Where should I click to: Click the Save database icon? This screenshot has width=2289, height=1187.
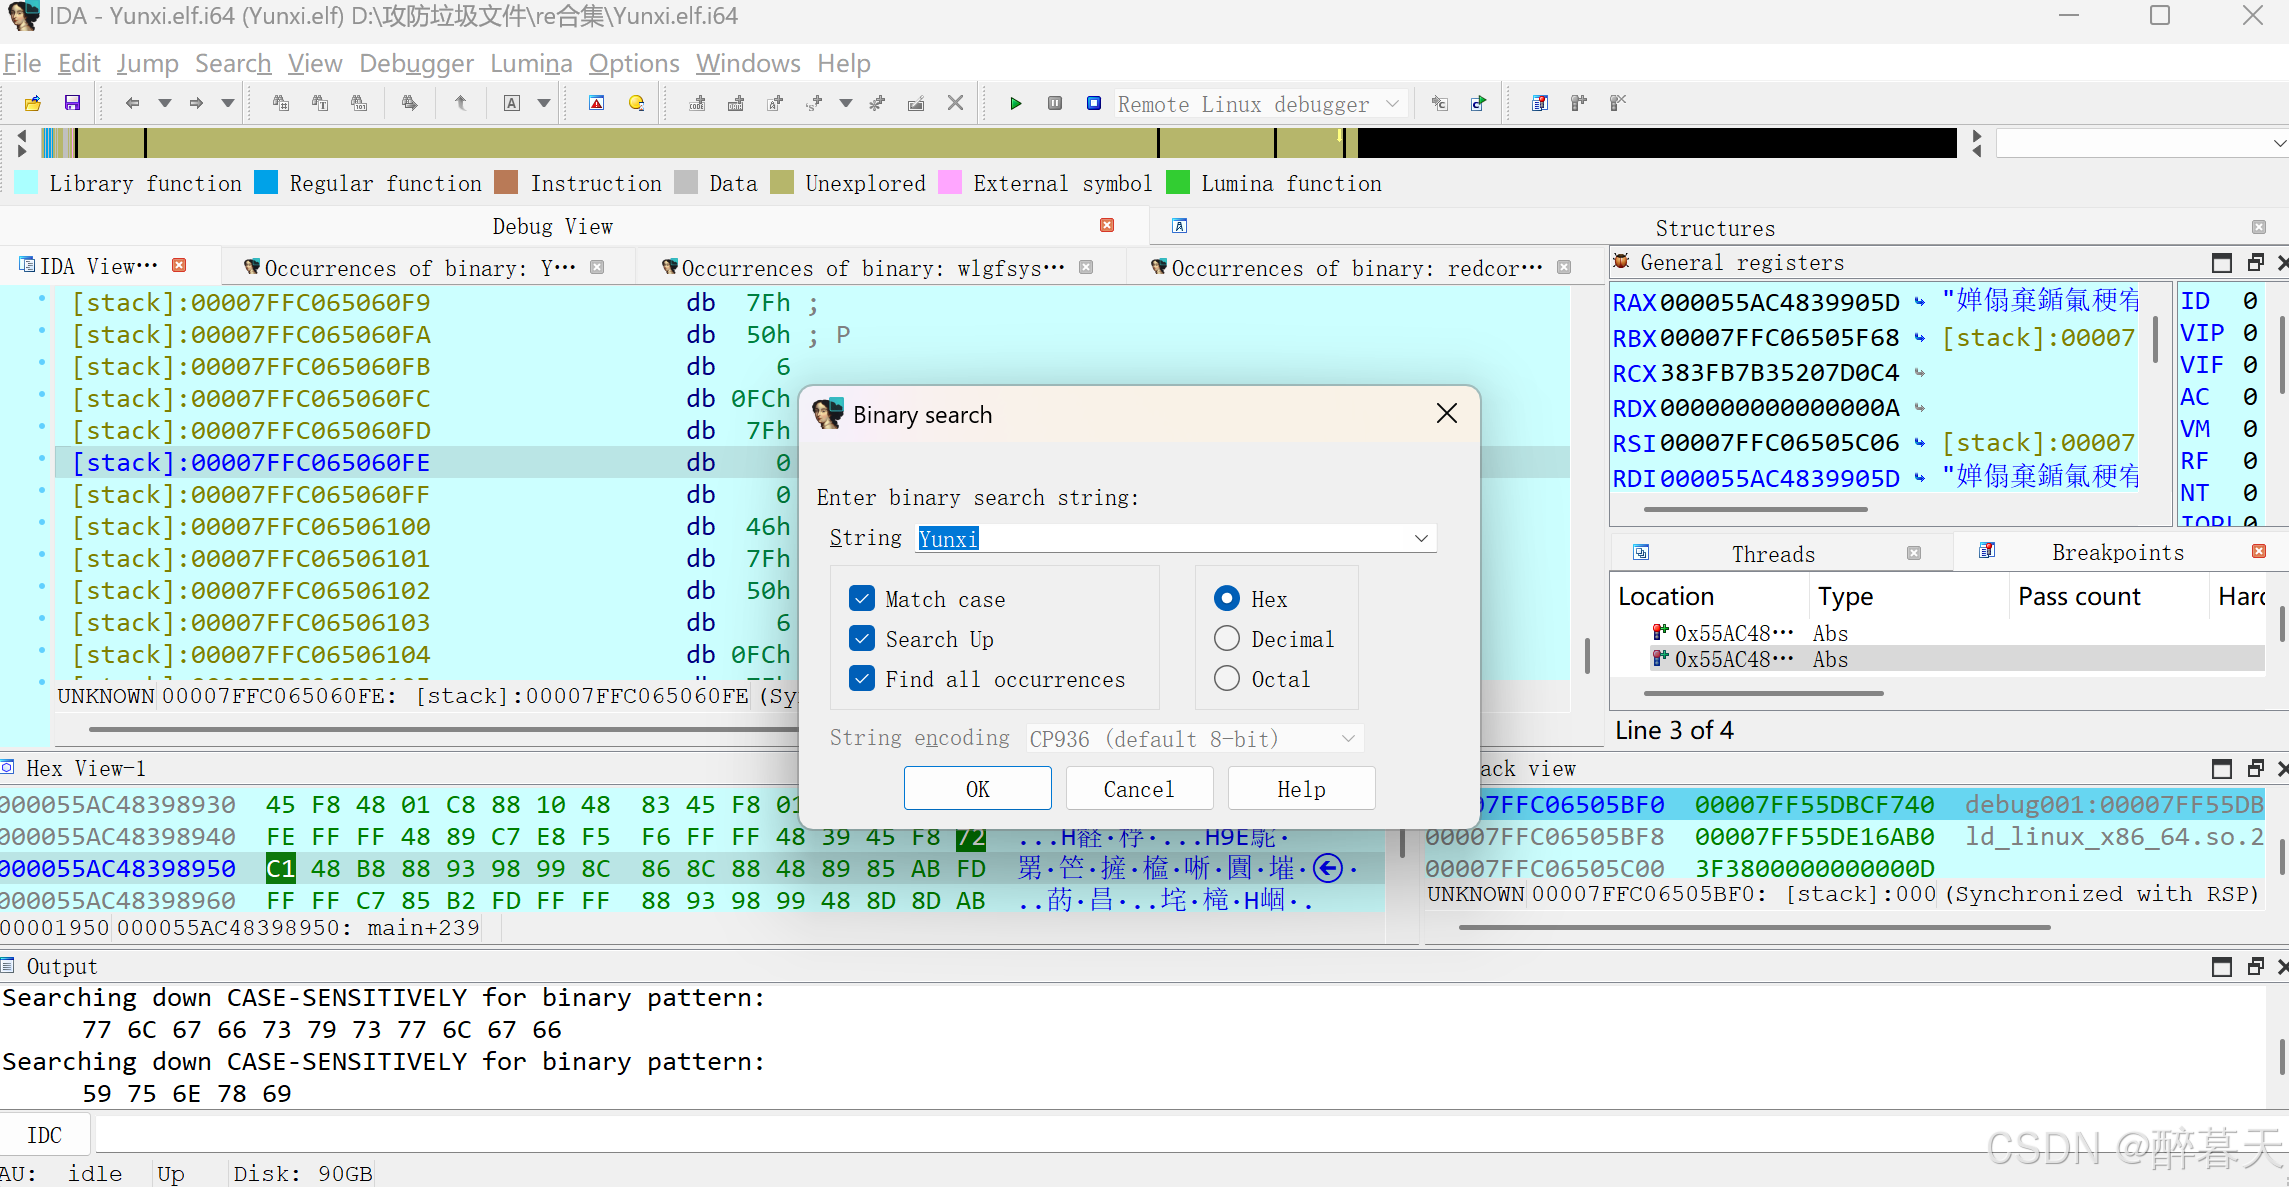pyautogui.click(x=72, y=103)
